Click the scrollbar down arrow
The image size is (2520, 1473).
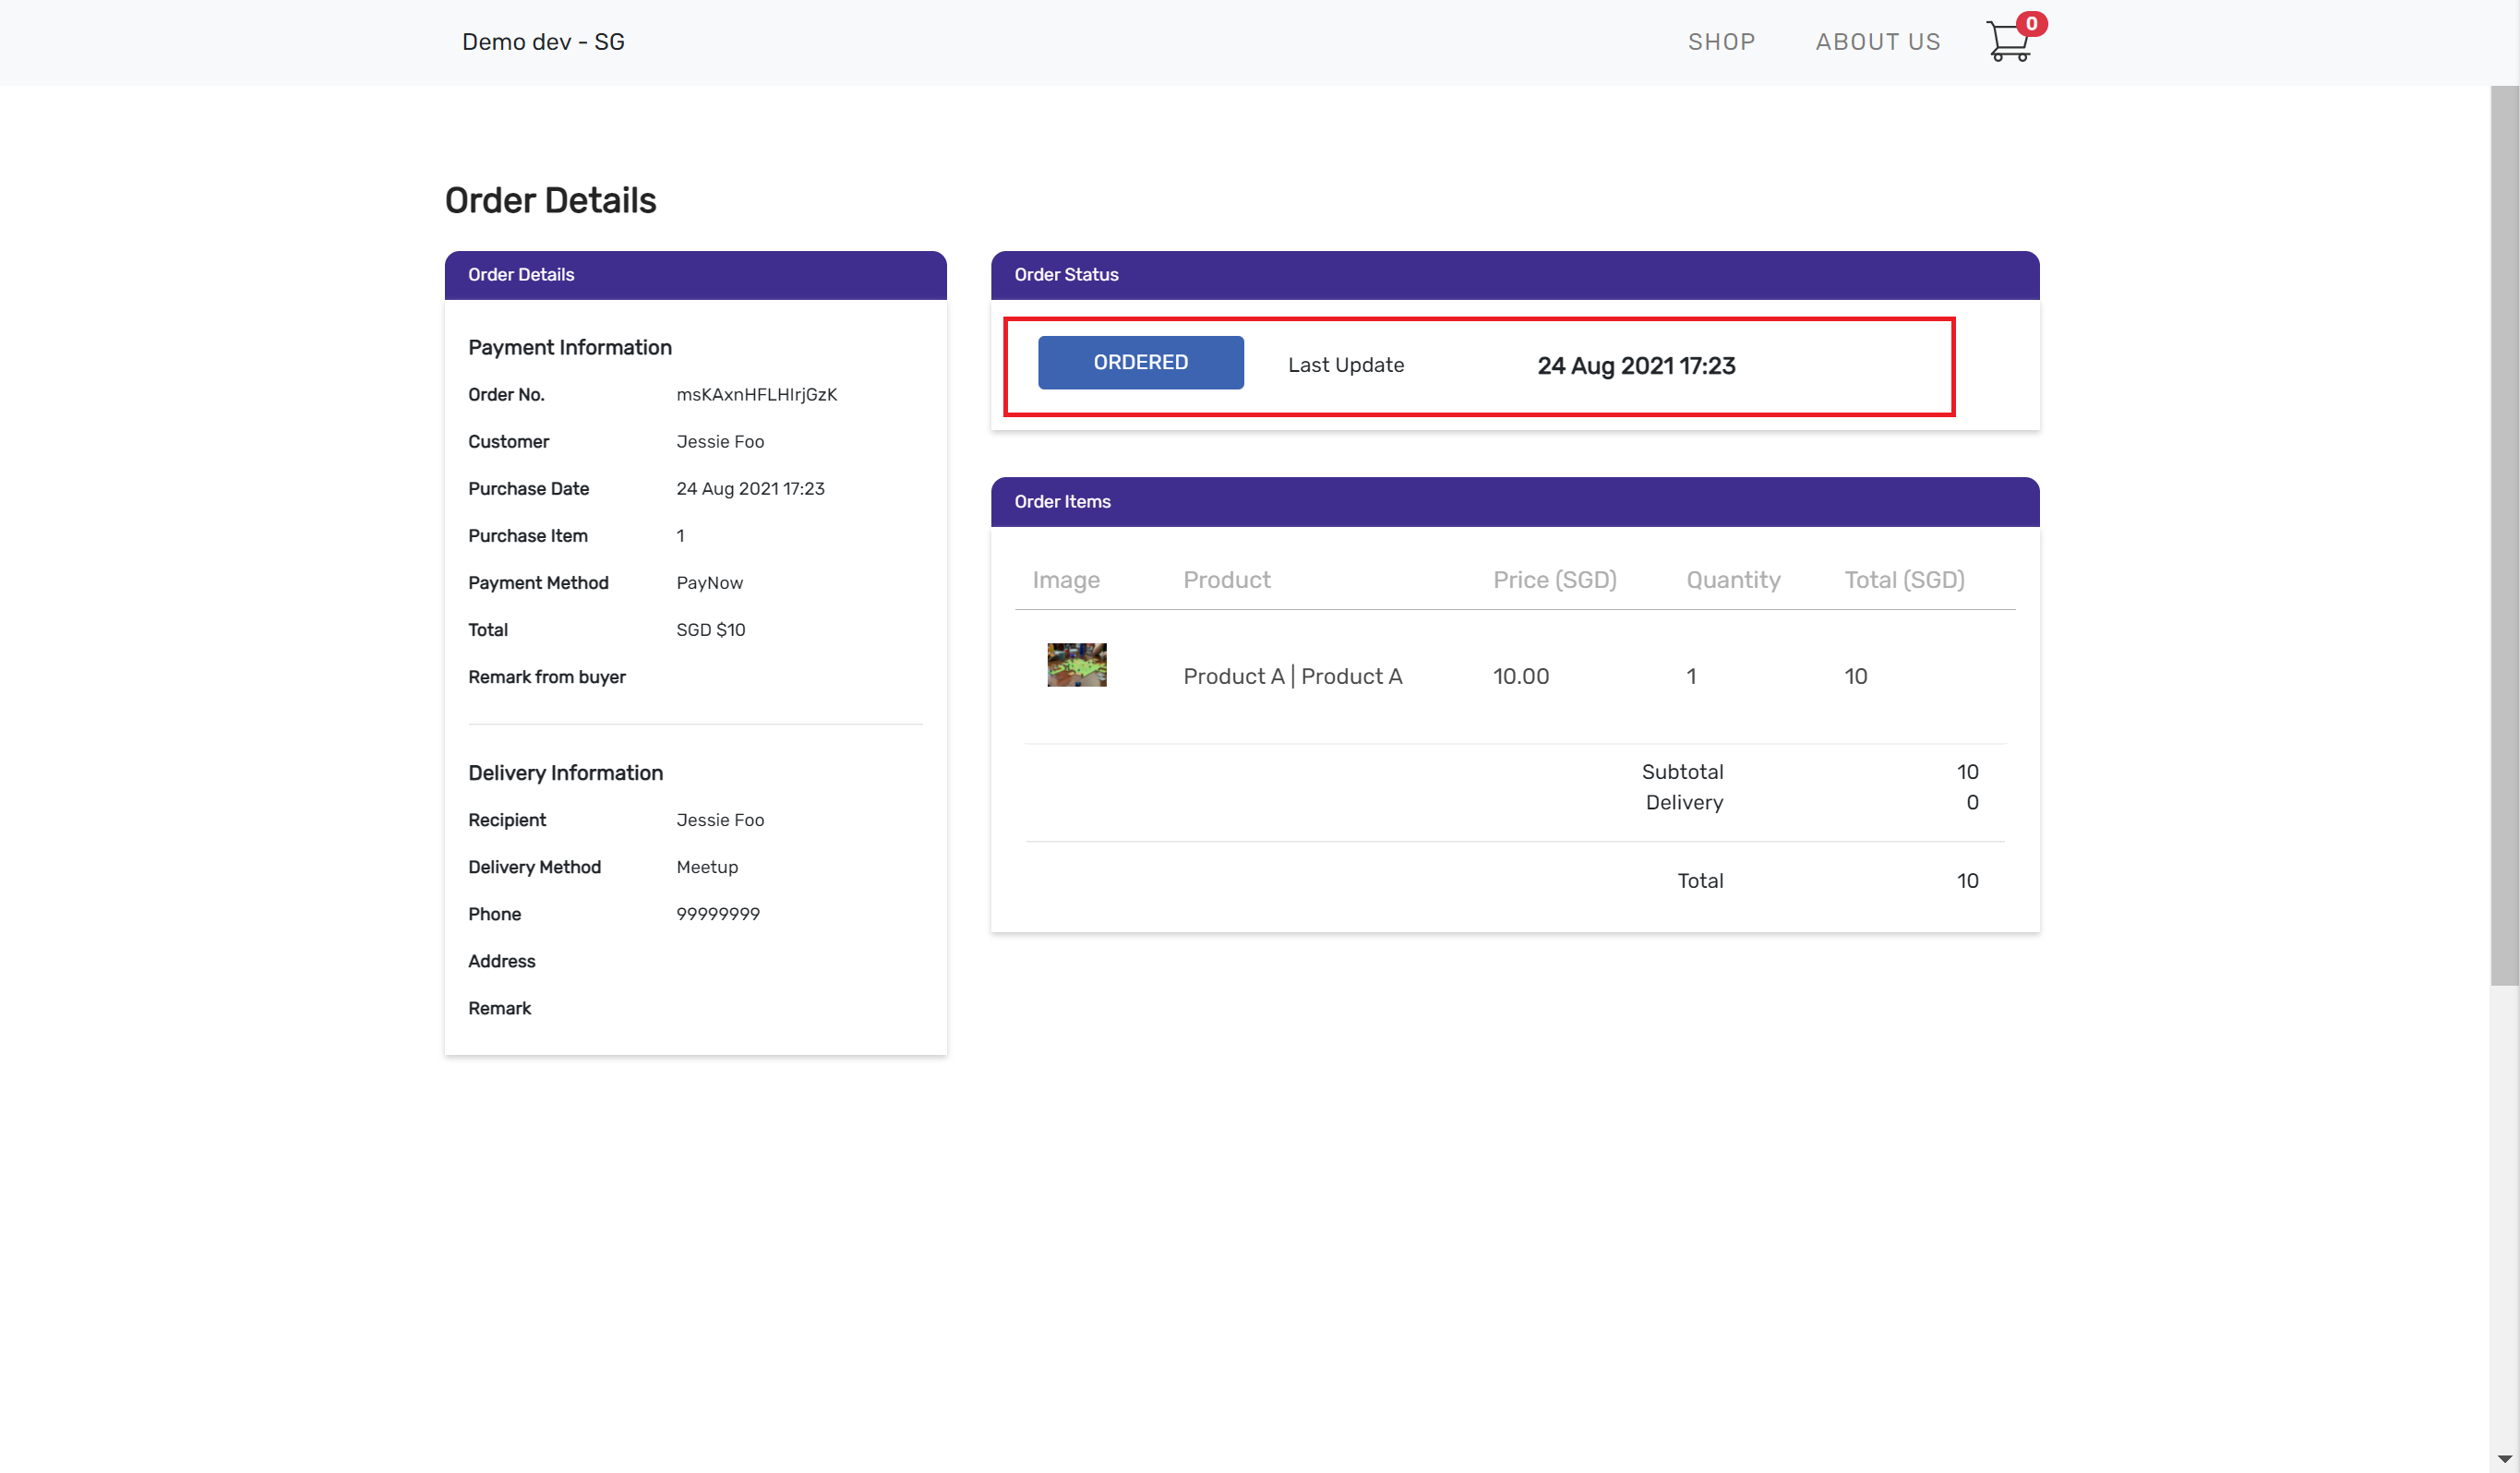(x=2504, y=1459)
